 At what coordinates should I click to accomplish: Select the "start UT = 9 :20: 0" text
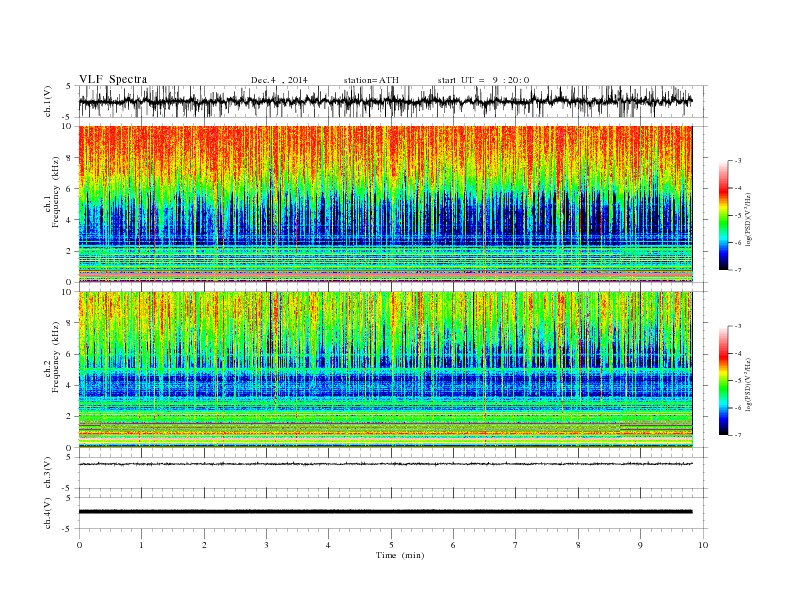click(483, 80)
